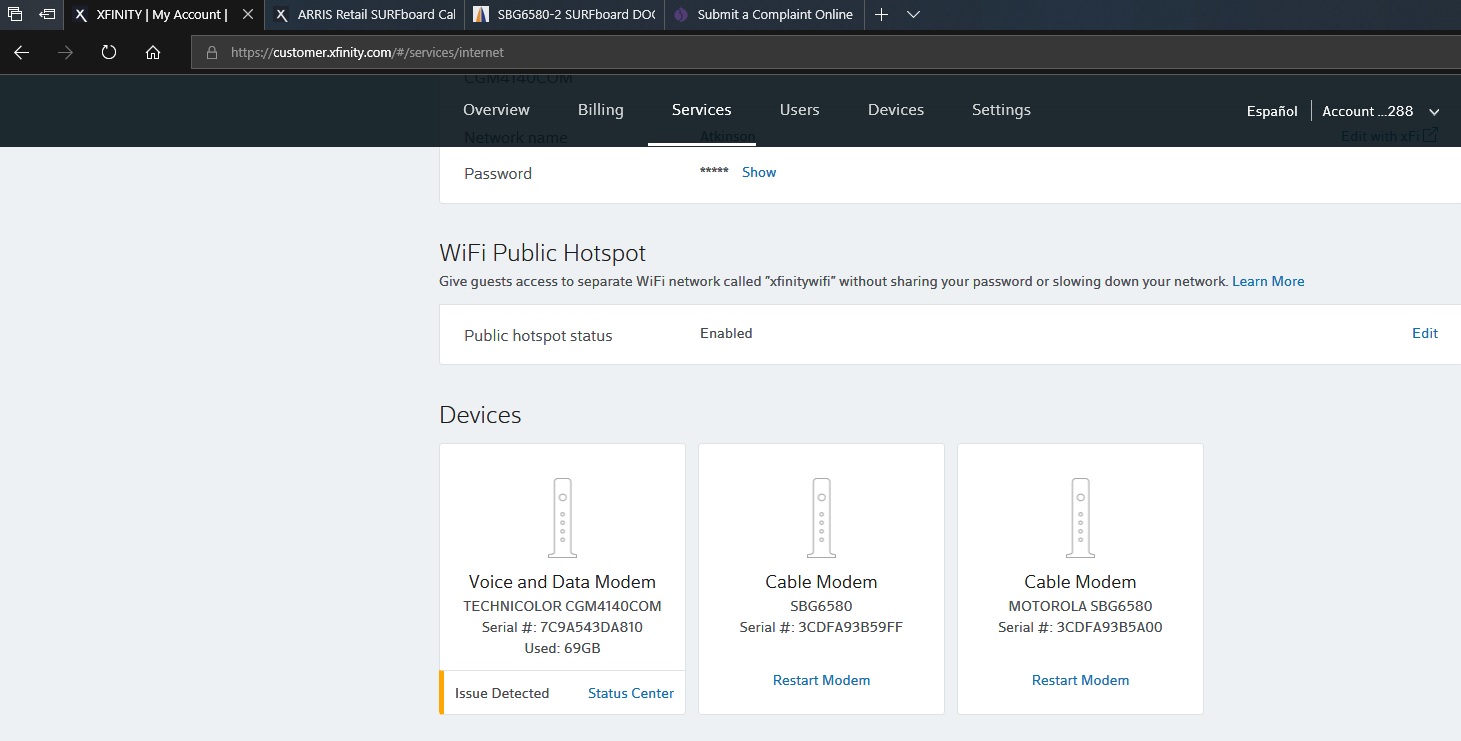Open a new browser tab with plus icon
The height and width of the screenshot is (741, 1461).
click(x=881, y=15)
